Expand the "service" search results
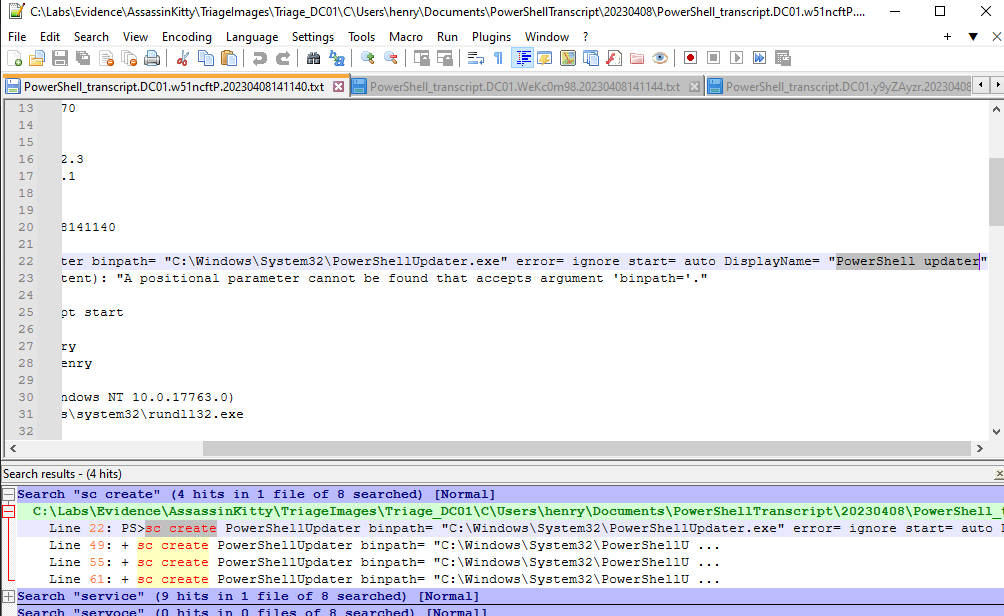The image size is (1004, 616). (8, 596)
